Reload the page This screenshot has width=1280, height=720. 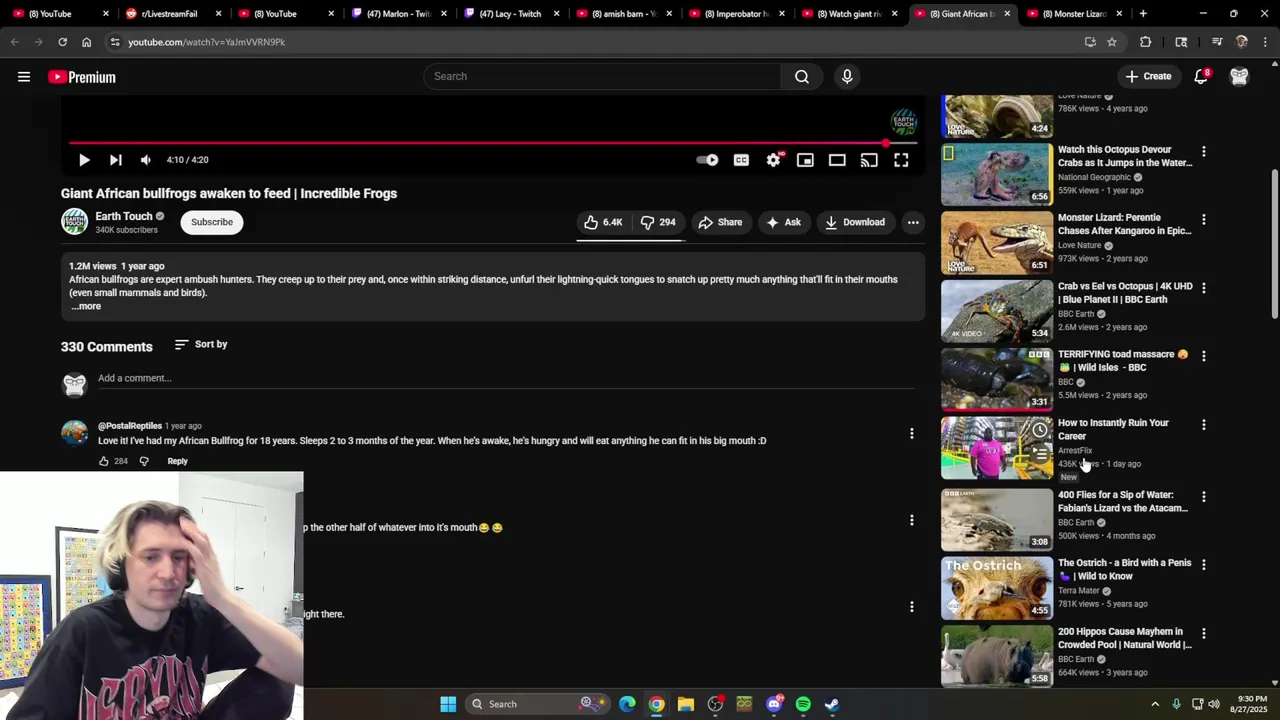click(x=62, y=42)
